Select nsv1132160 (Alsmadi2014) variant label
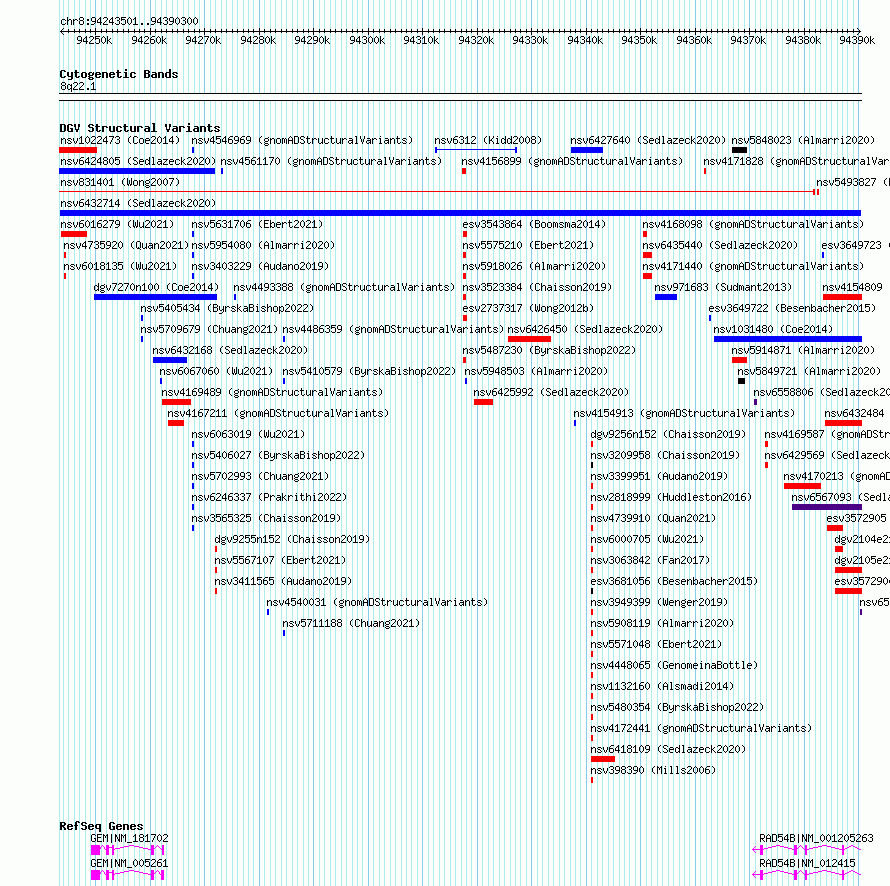890x886 pixels. (662, 686)
